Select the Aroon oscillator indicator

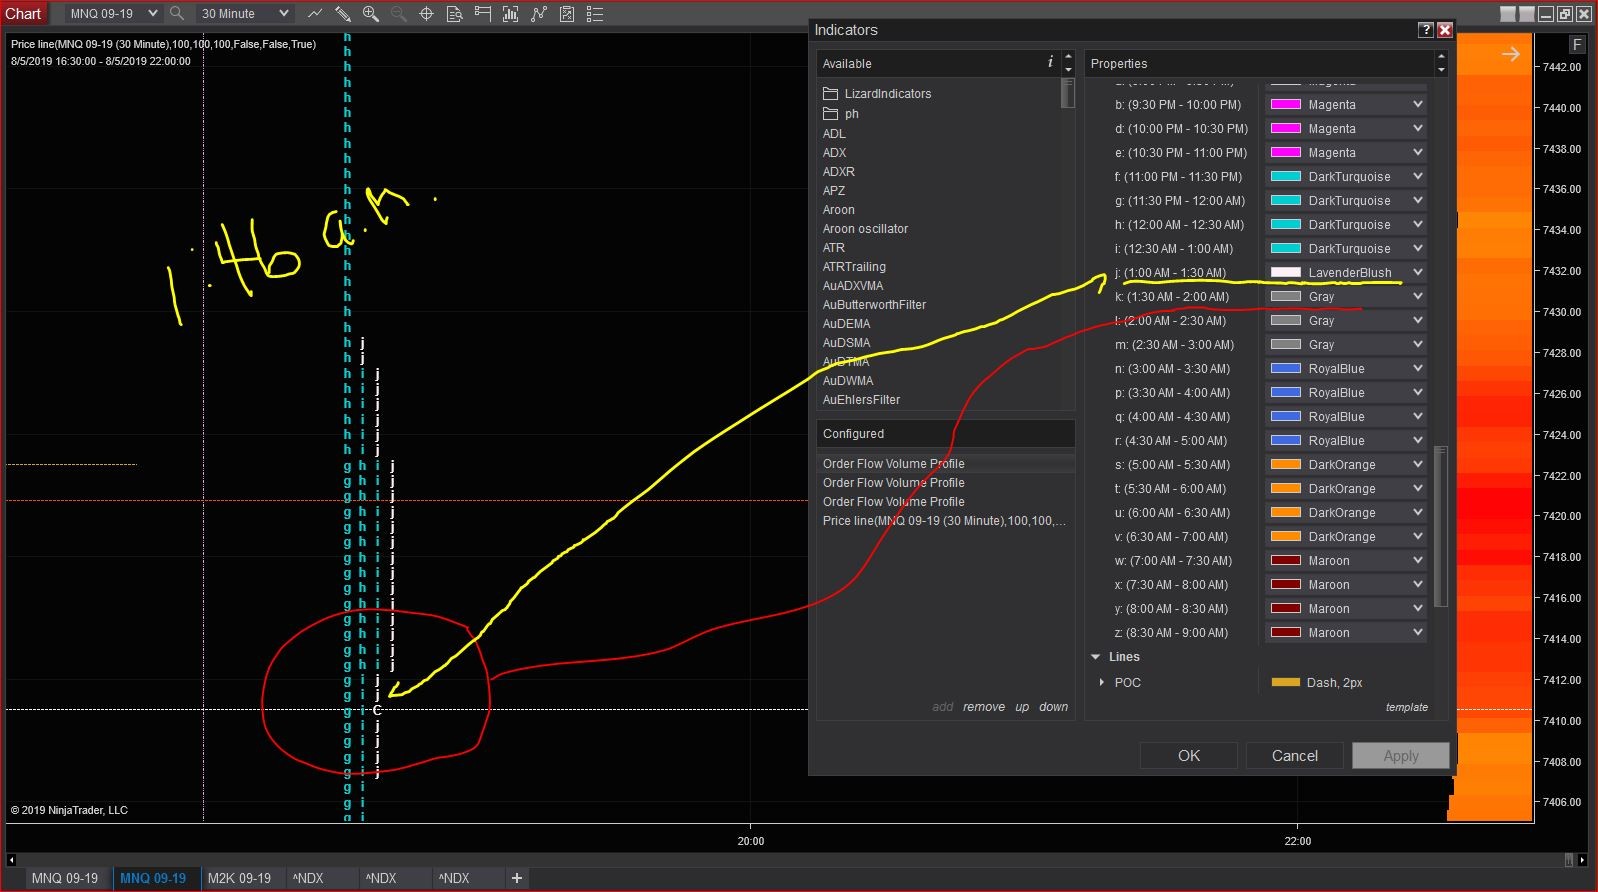[x=866, y=229]
